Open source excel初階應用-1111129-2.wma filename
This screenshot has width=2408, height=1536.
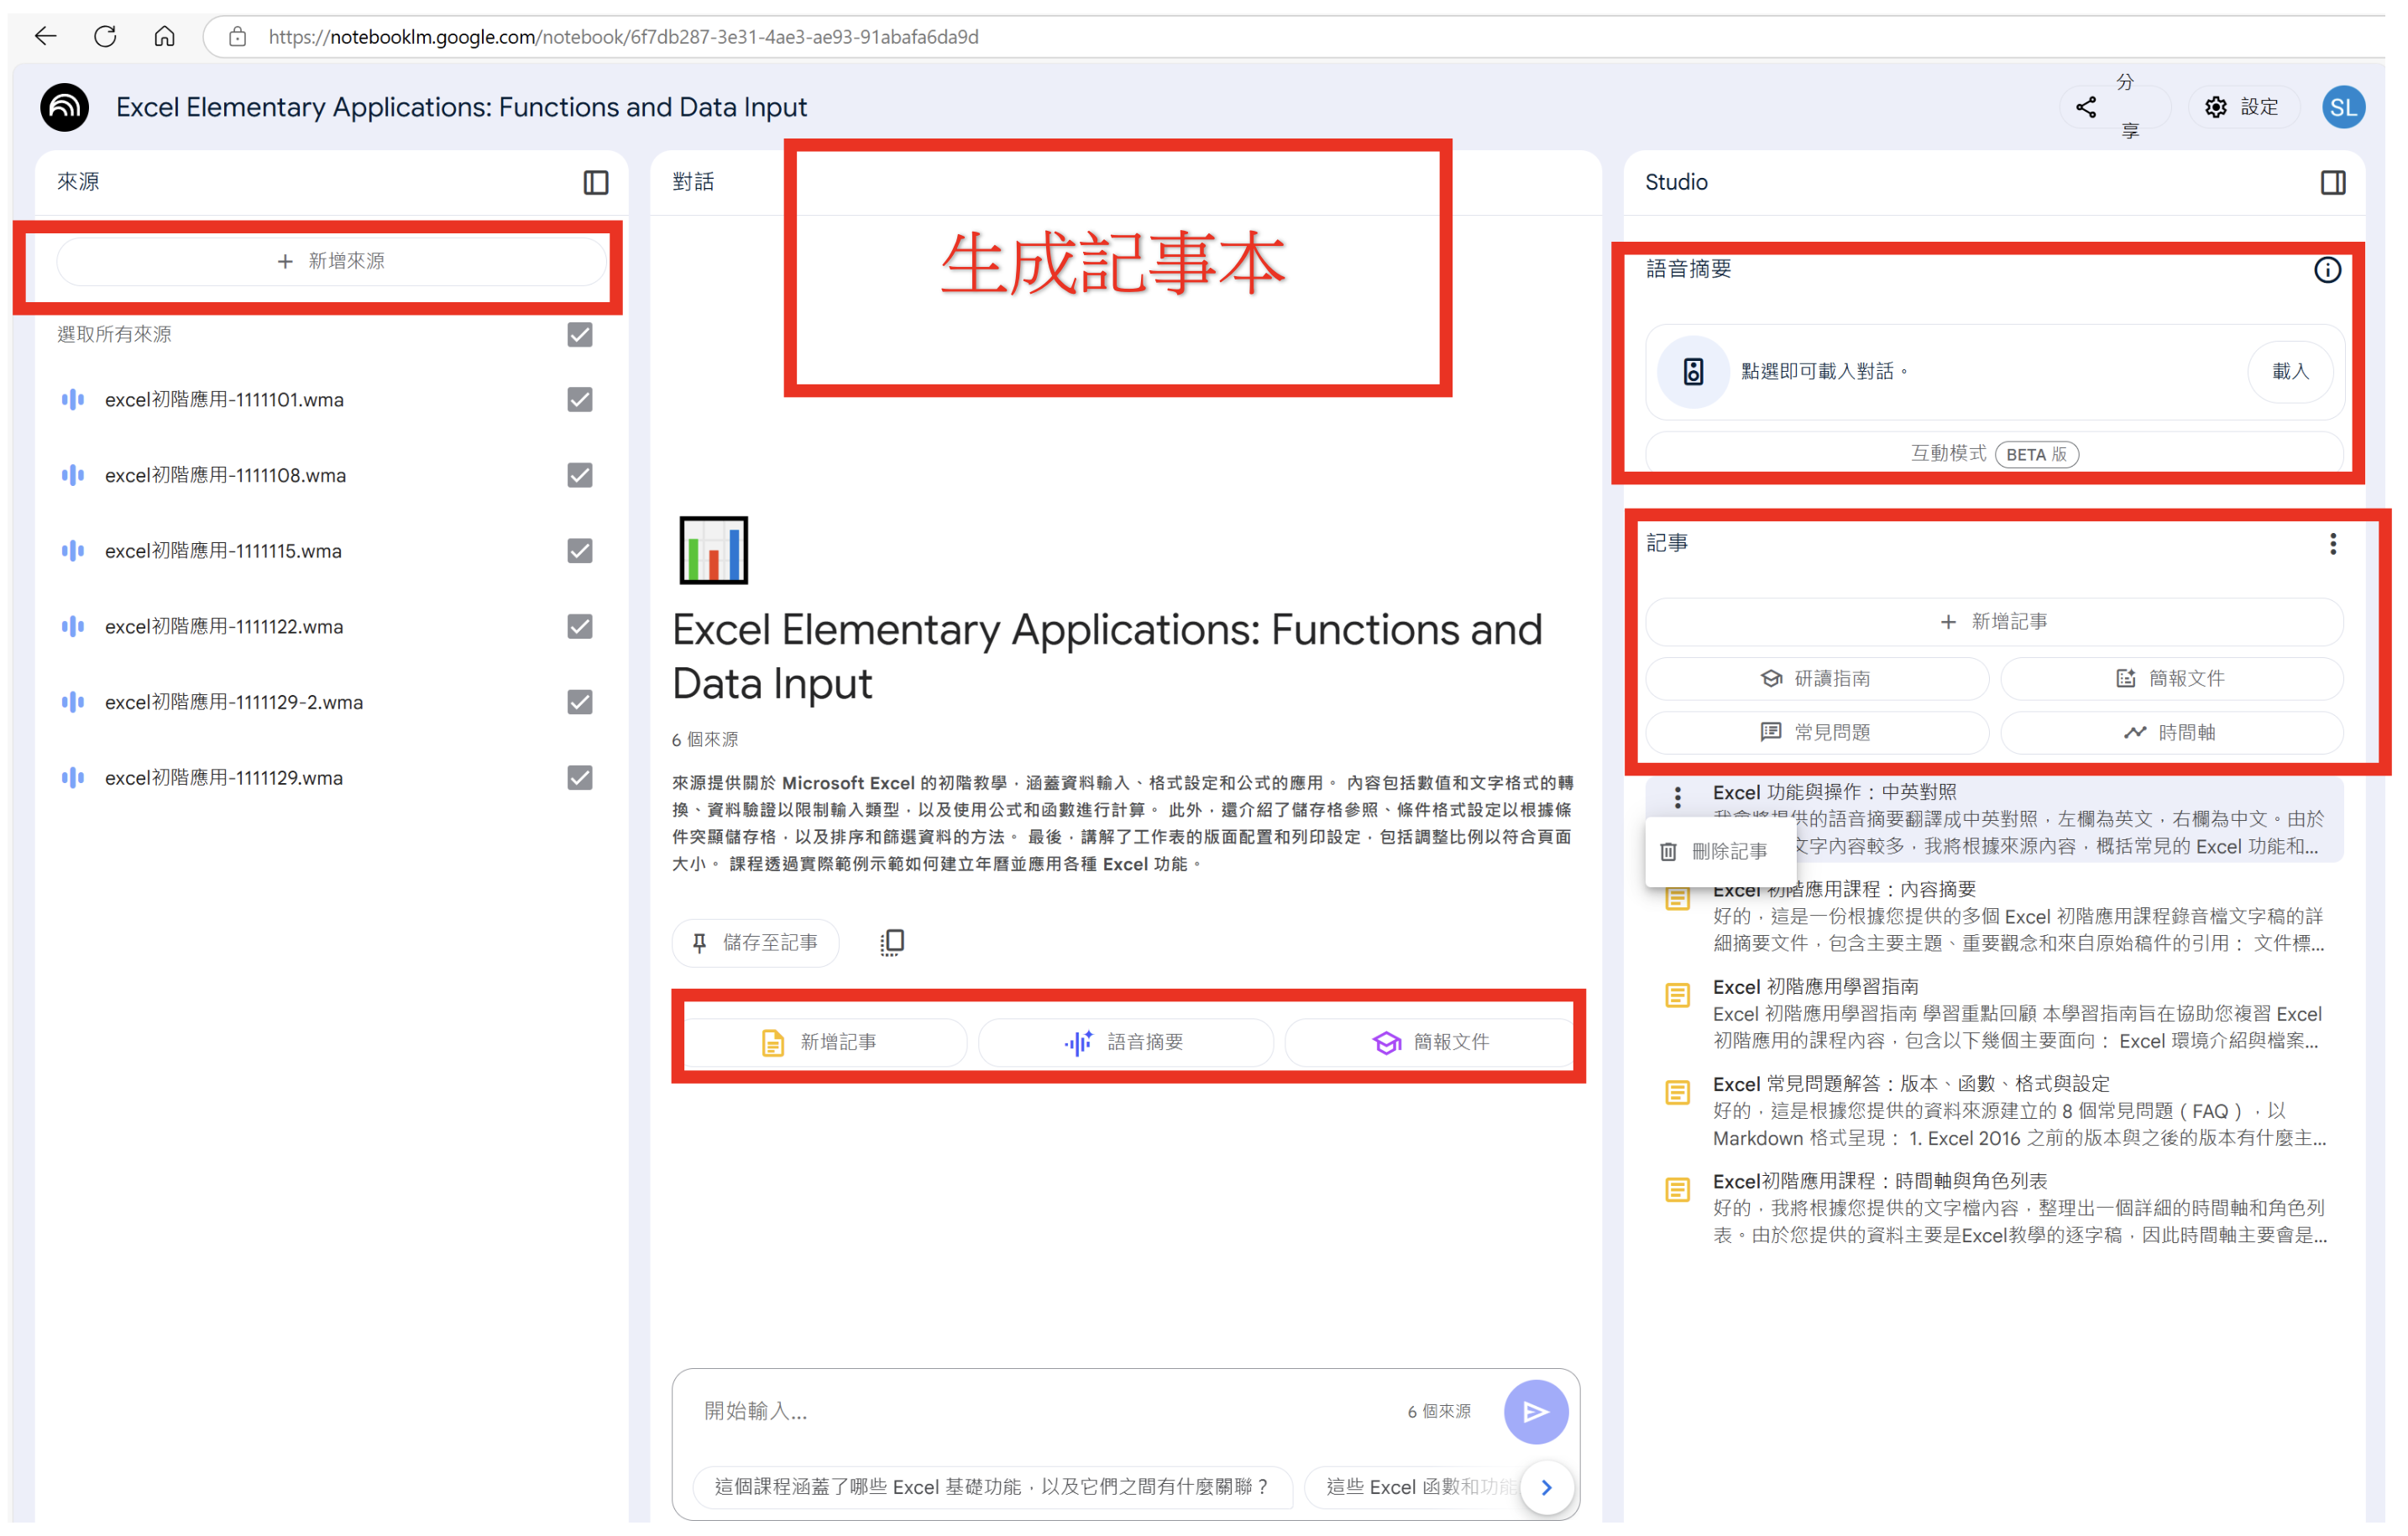click(x=234, y=702)
